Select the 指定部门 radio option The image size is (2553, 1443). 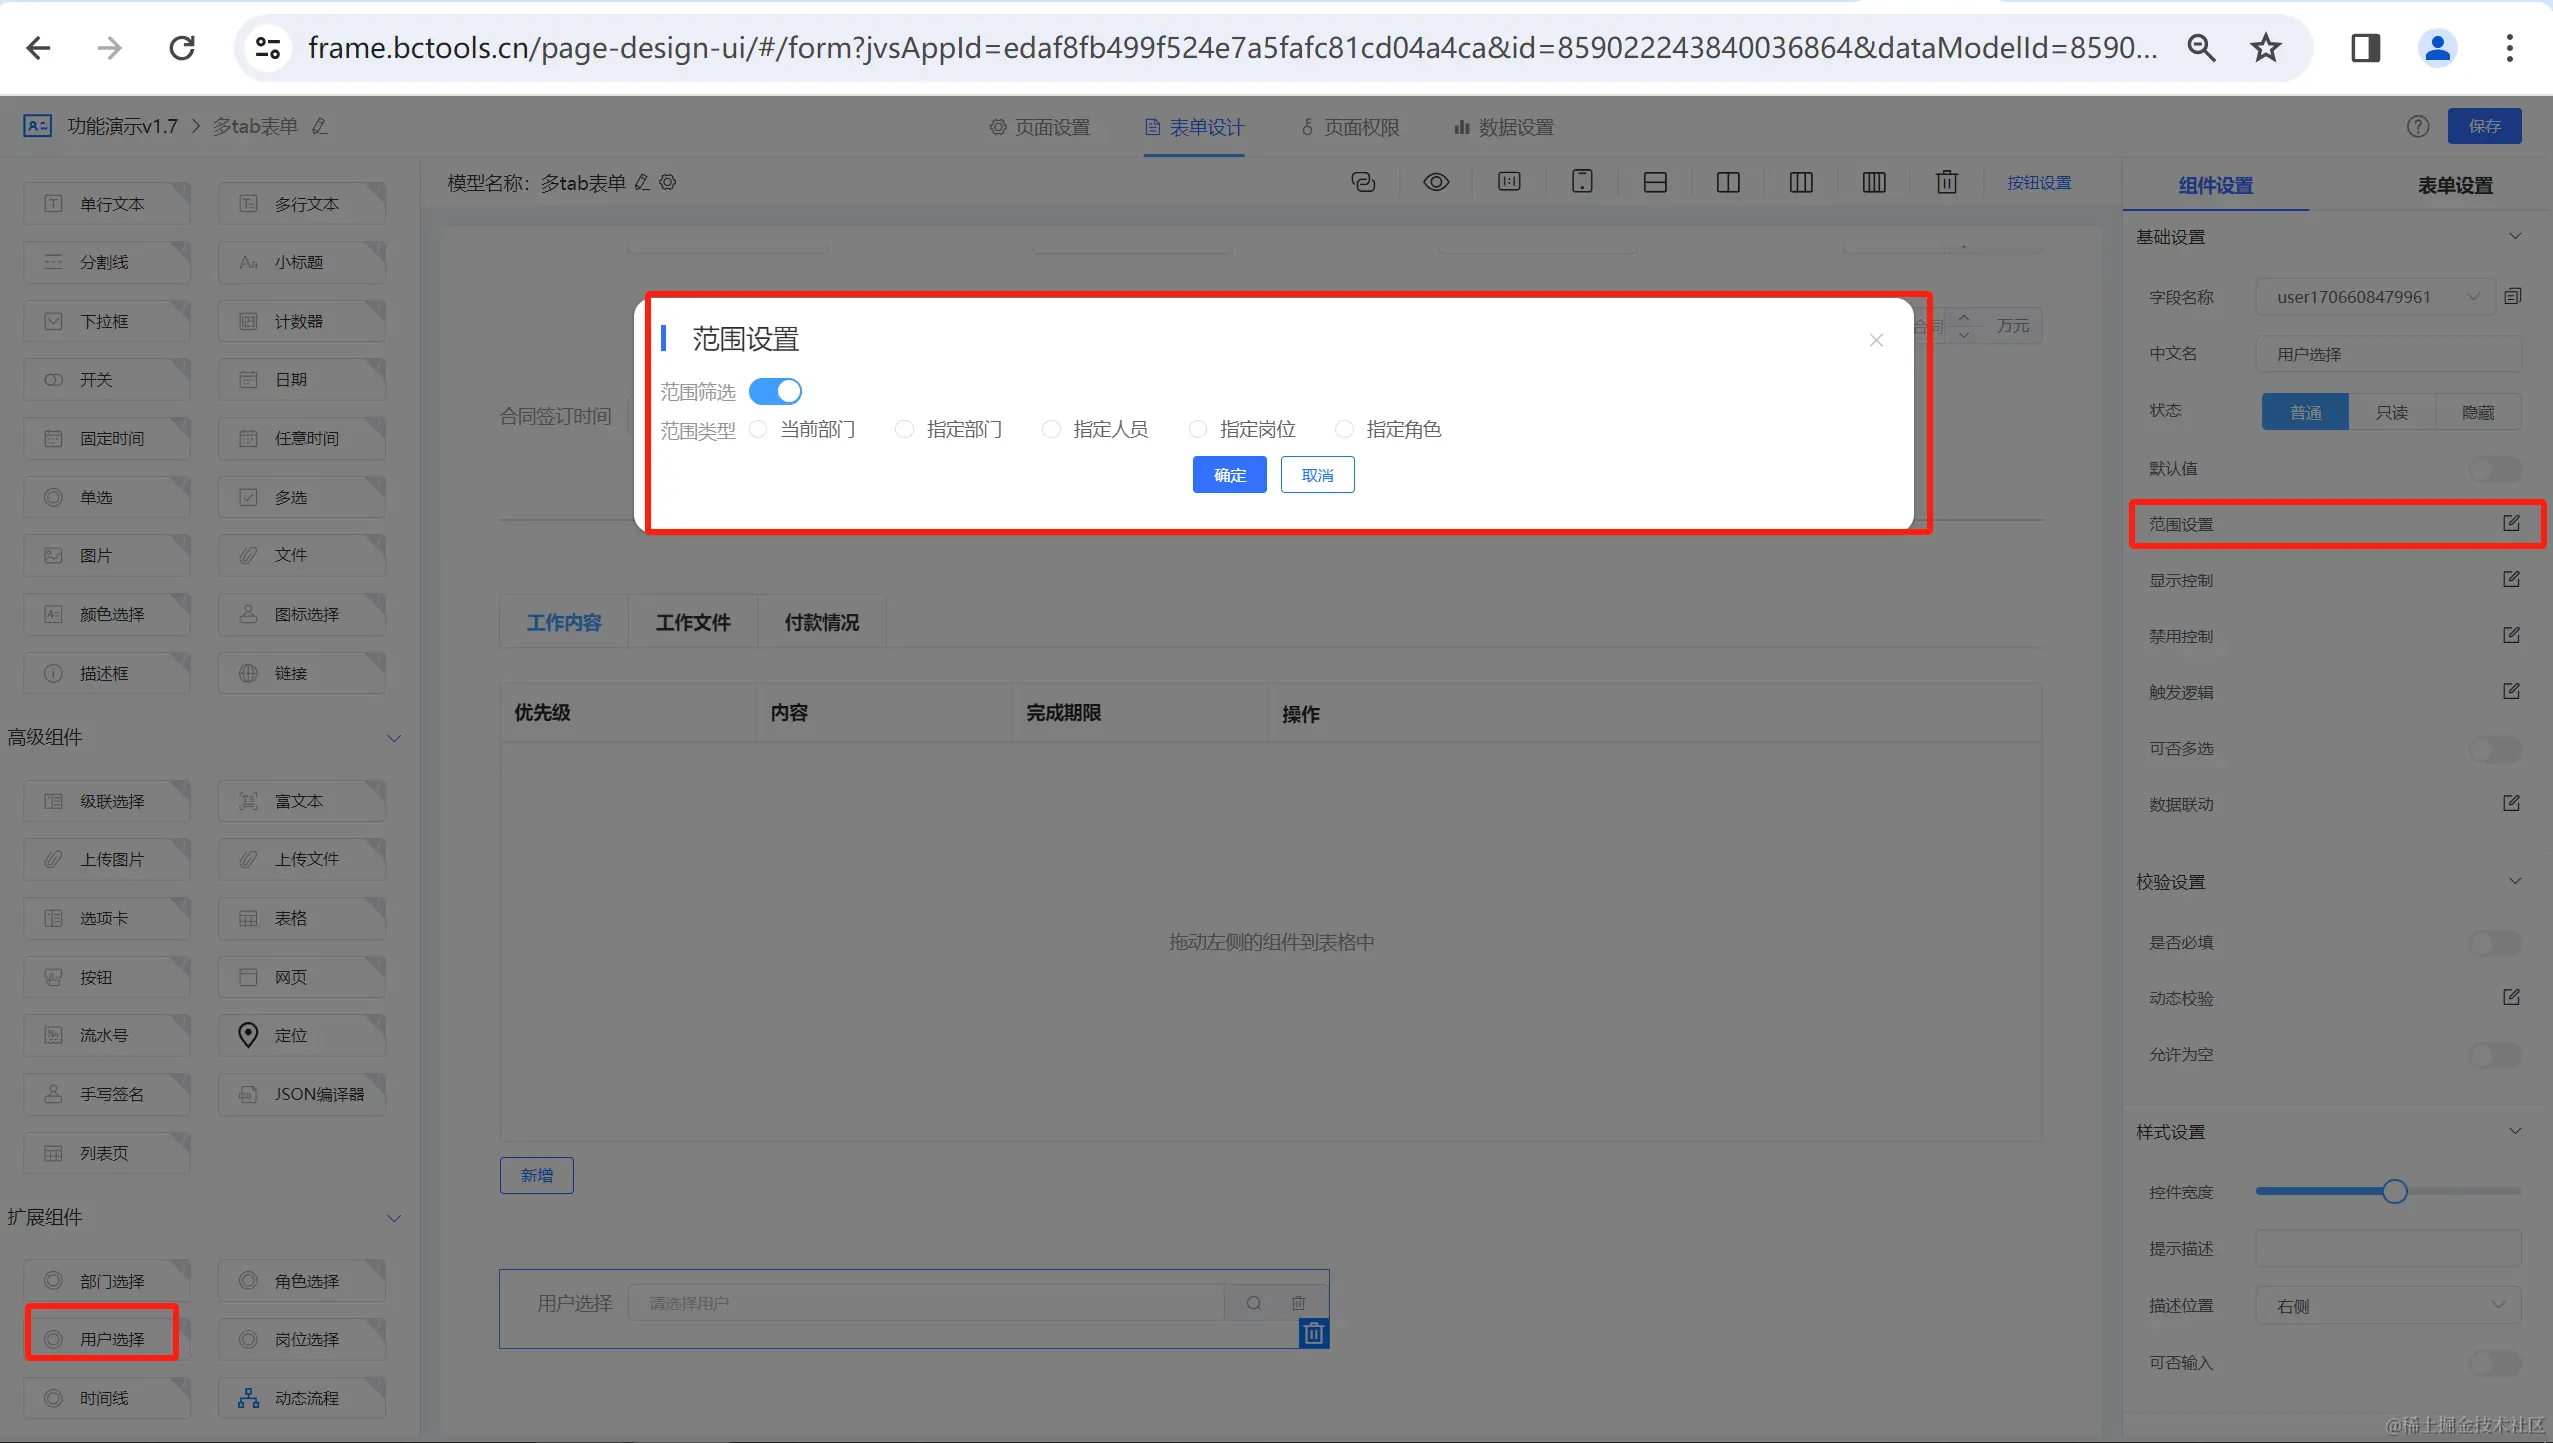click(904, 429)
